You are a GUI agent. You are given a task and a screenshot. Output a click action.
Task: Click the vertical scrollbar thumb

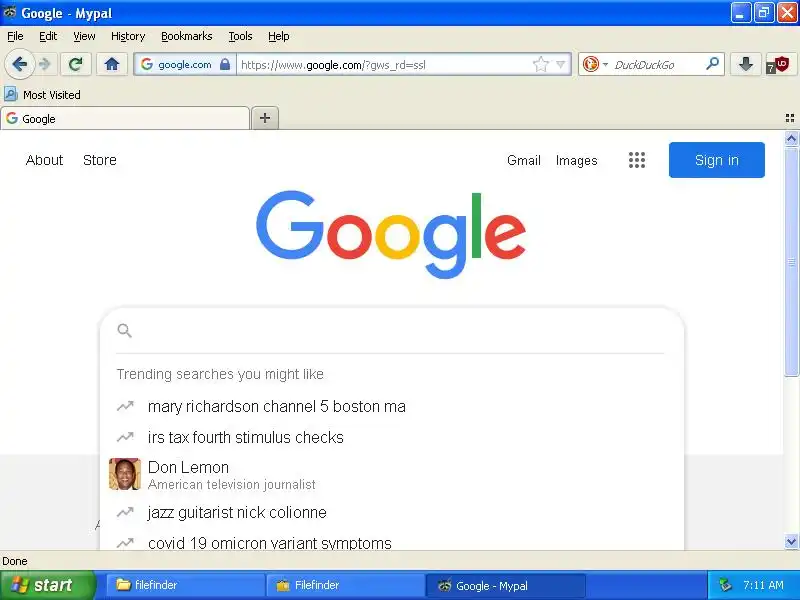(791, 262)
